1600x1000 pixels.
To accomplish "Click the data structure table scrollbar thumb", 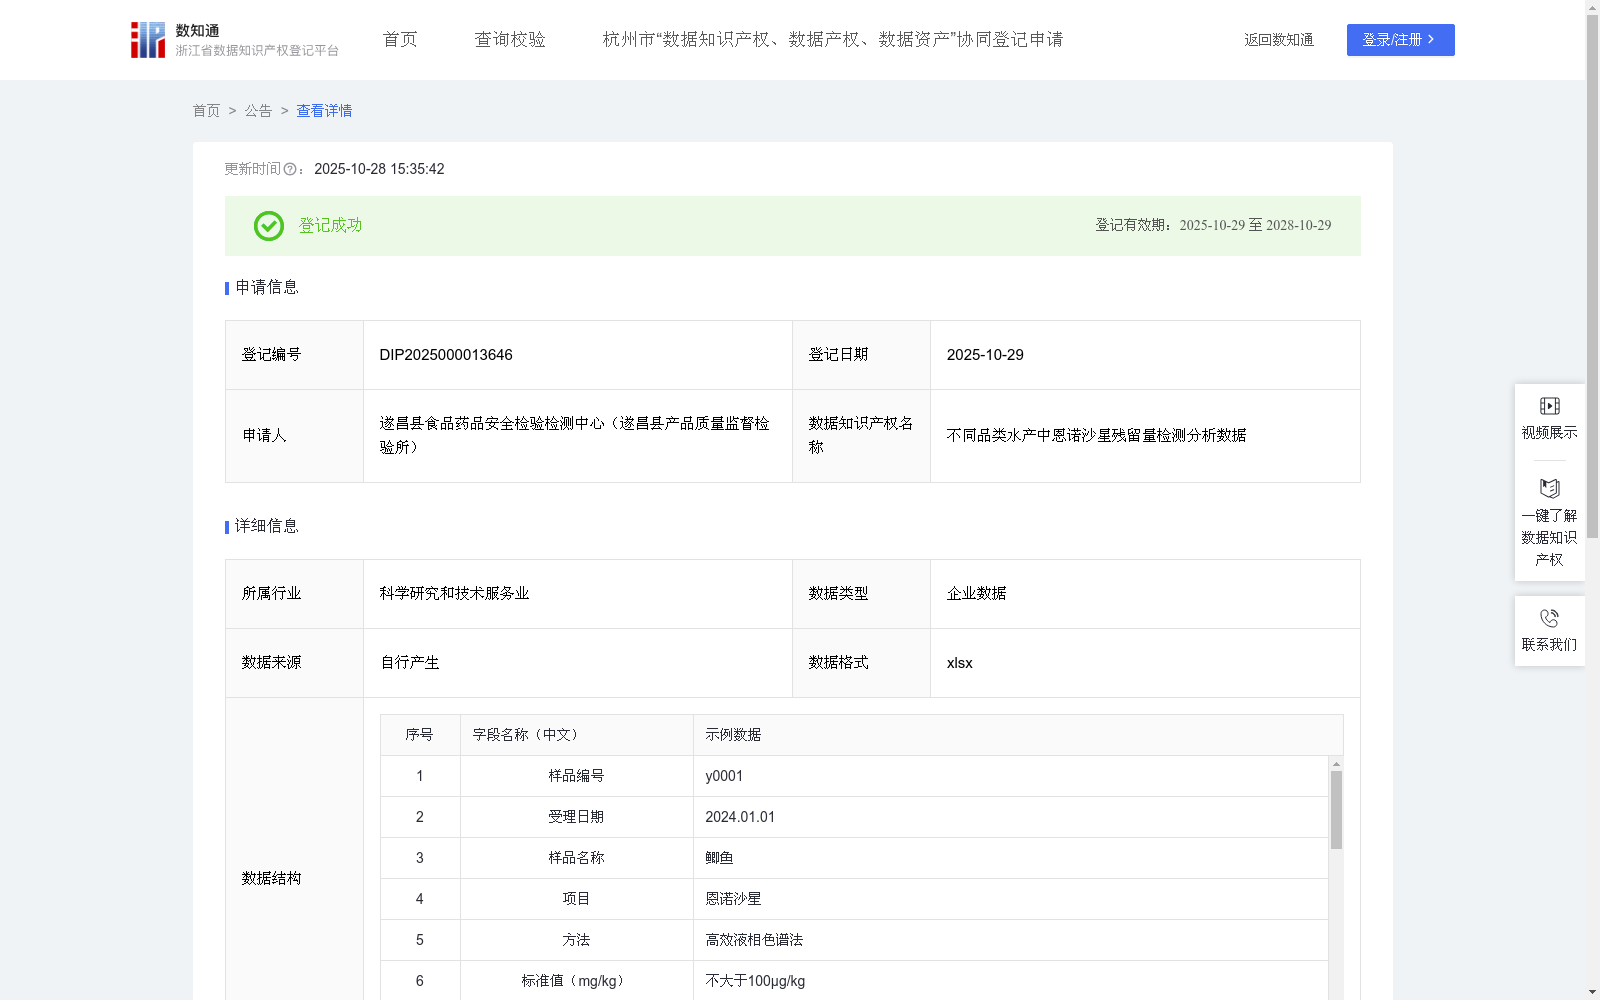I will click(1336, 810).
